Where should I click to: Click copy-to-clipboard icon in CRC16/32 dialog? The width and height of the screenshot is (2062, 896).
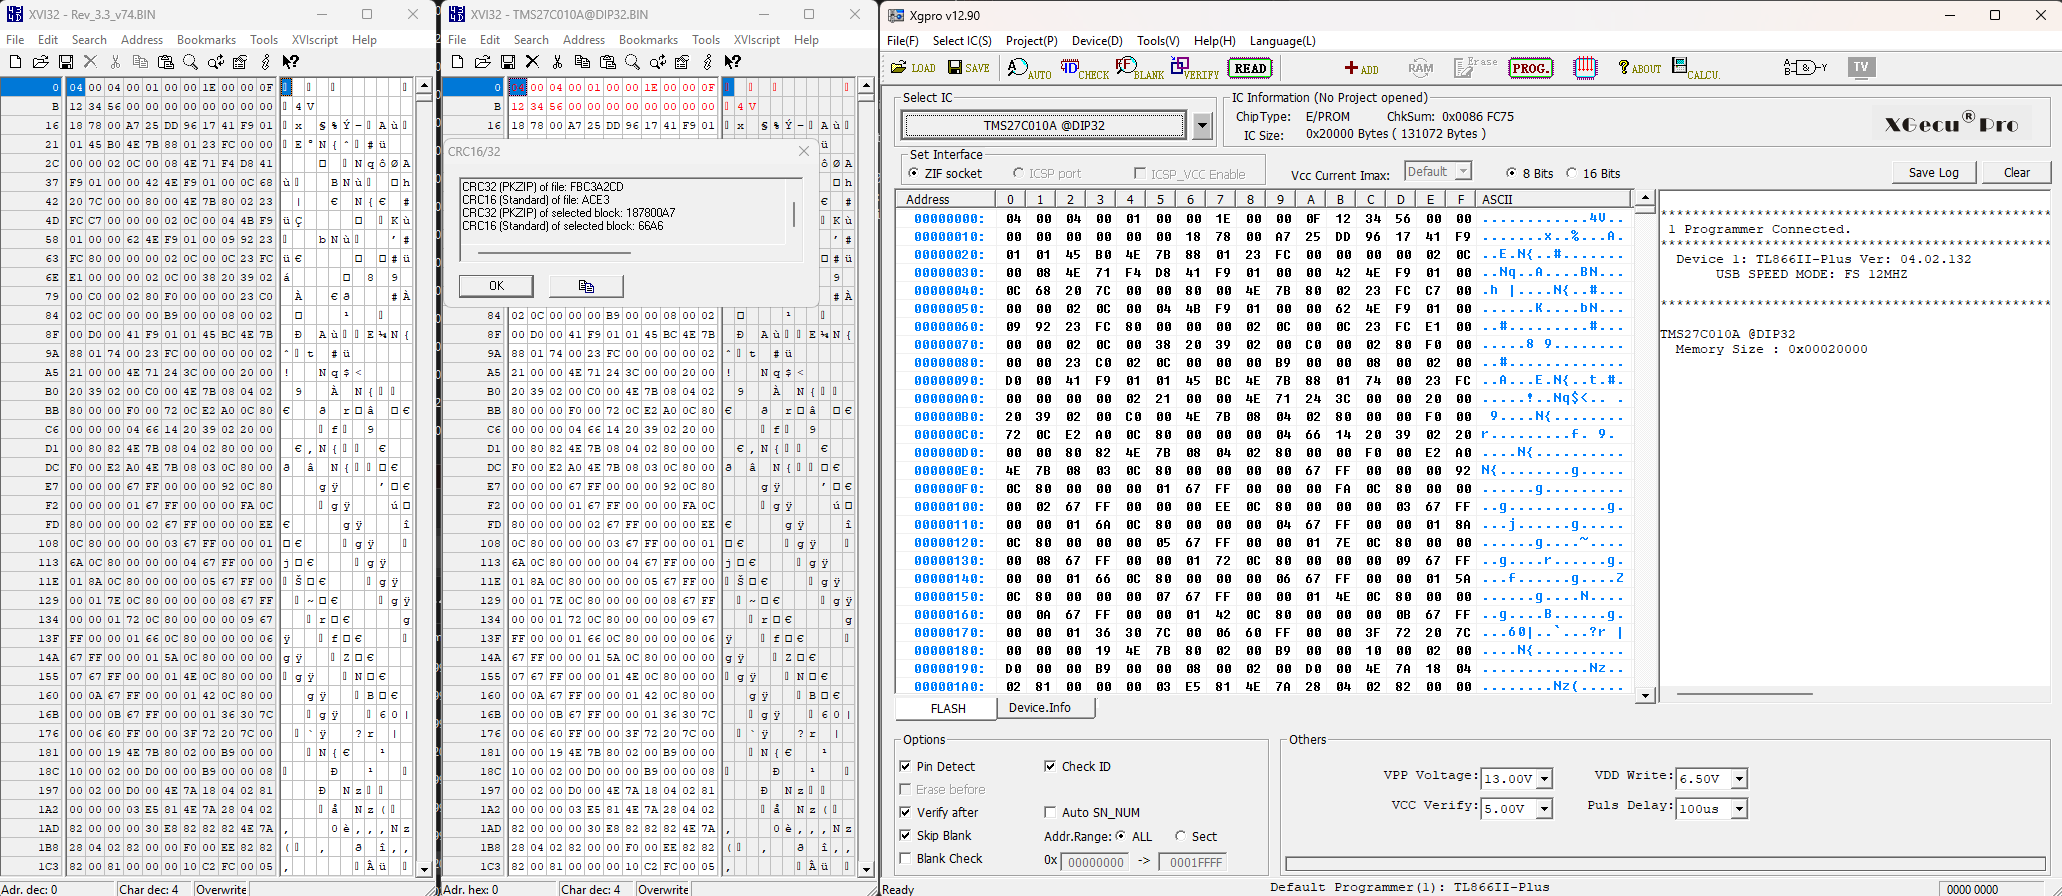(x=586, y=286)
